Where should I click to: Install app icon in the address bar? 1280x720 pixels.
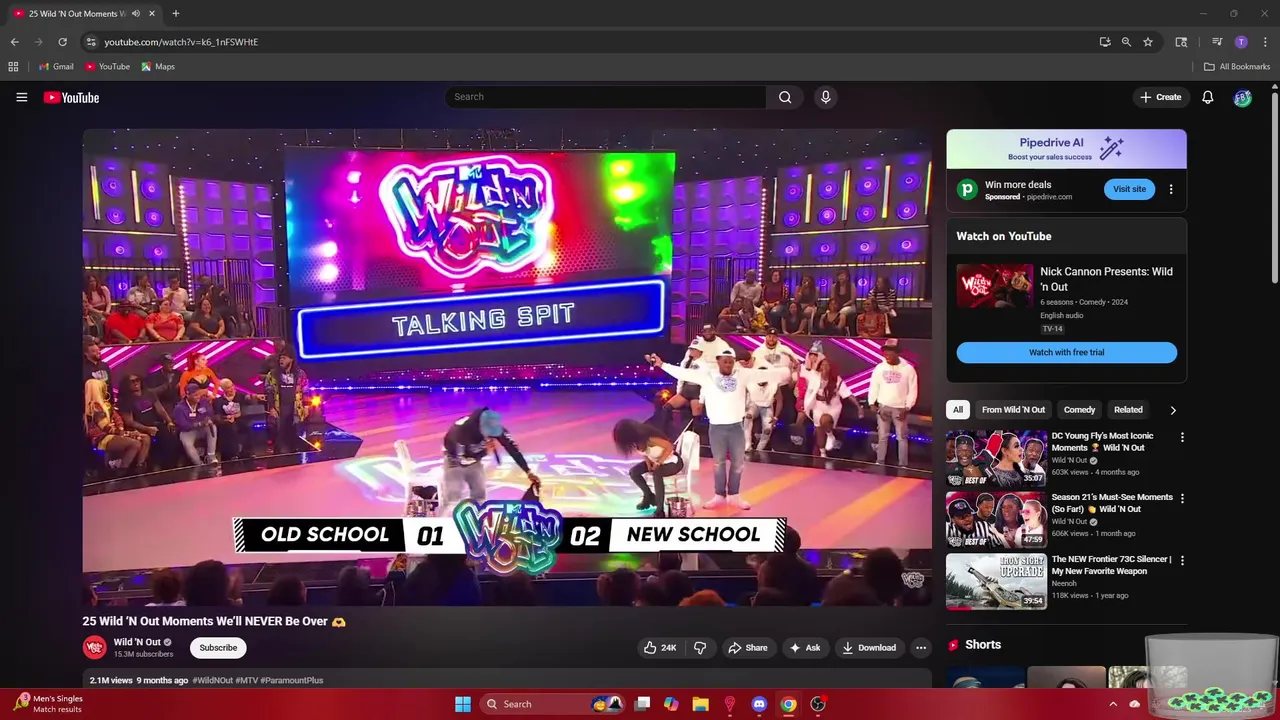click(1104, 42)
